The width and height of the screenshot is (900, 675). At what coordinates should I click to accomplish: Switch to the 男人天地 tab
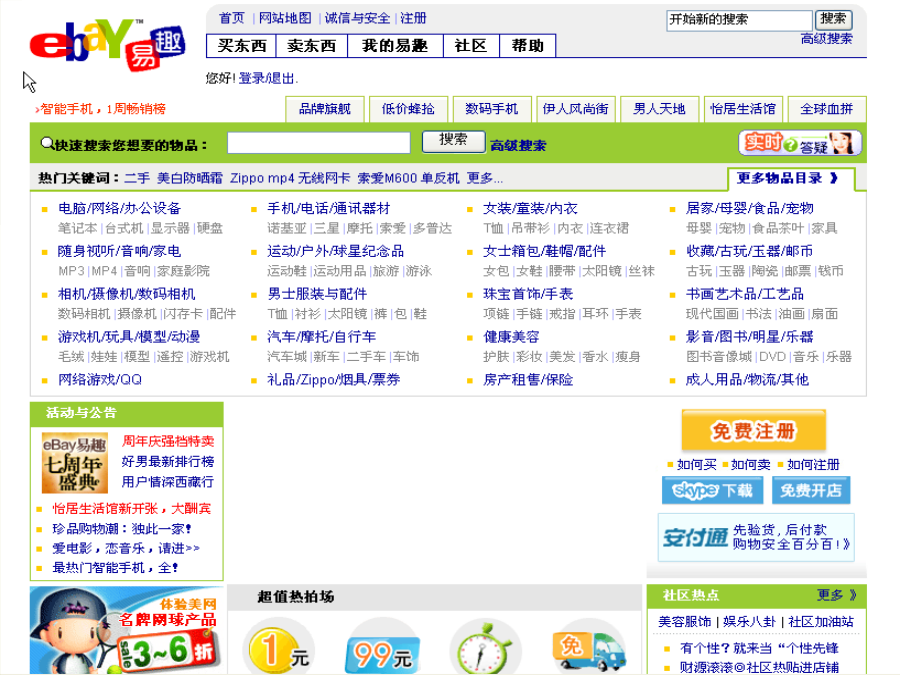coord(660,109)
